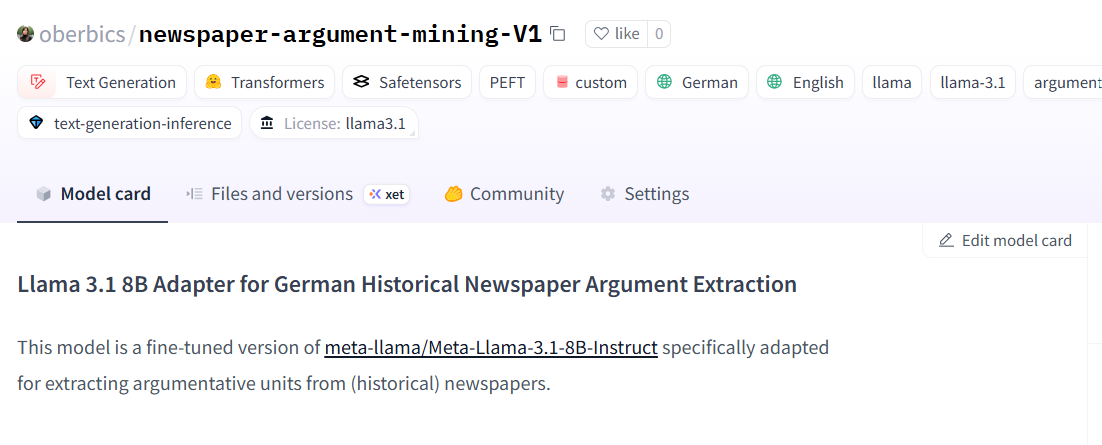Go to the Community tab
This screenshot has height=445, width=1102.
(x=504, y=194)
